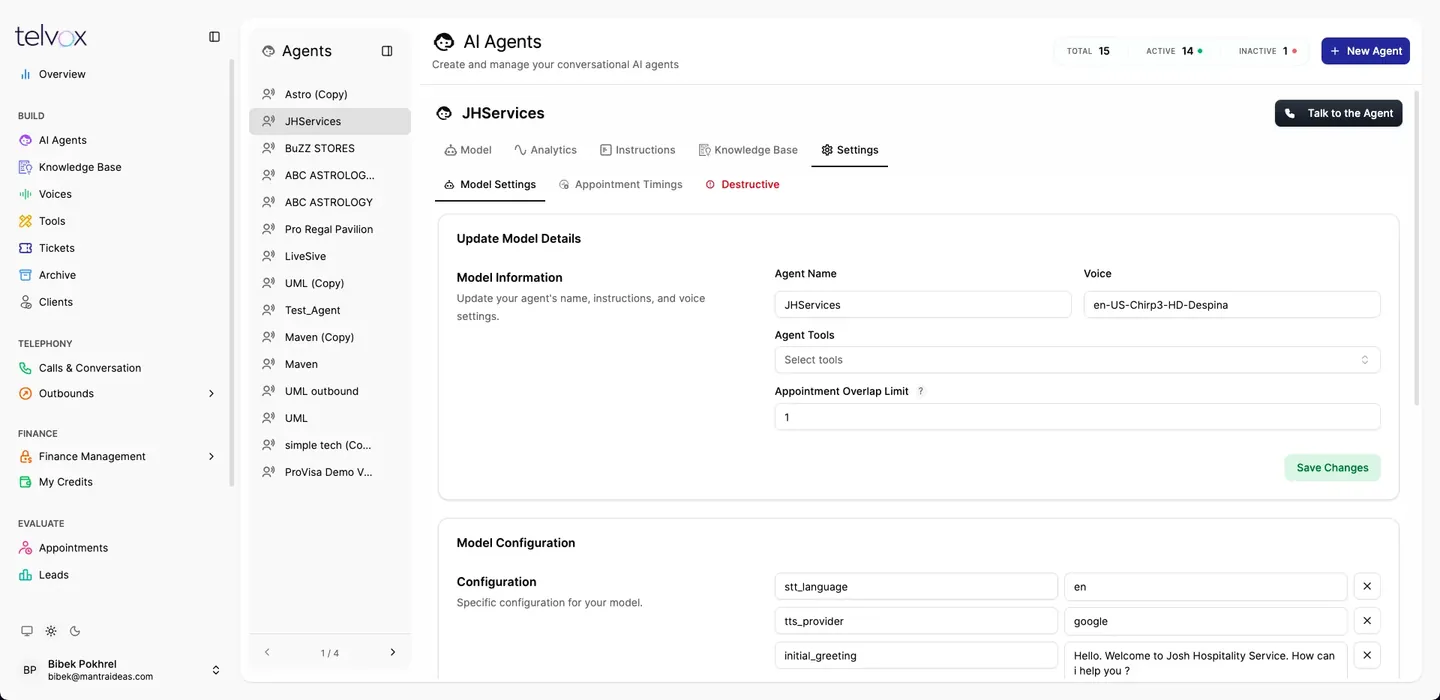The height and width of the screenshot is (700, 1440).
Task: Switch to Appointment Timings sub-tab
Action: click(620, 184)
